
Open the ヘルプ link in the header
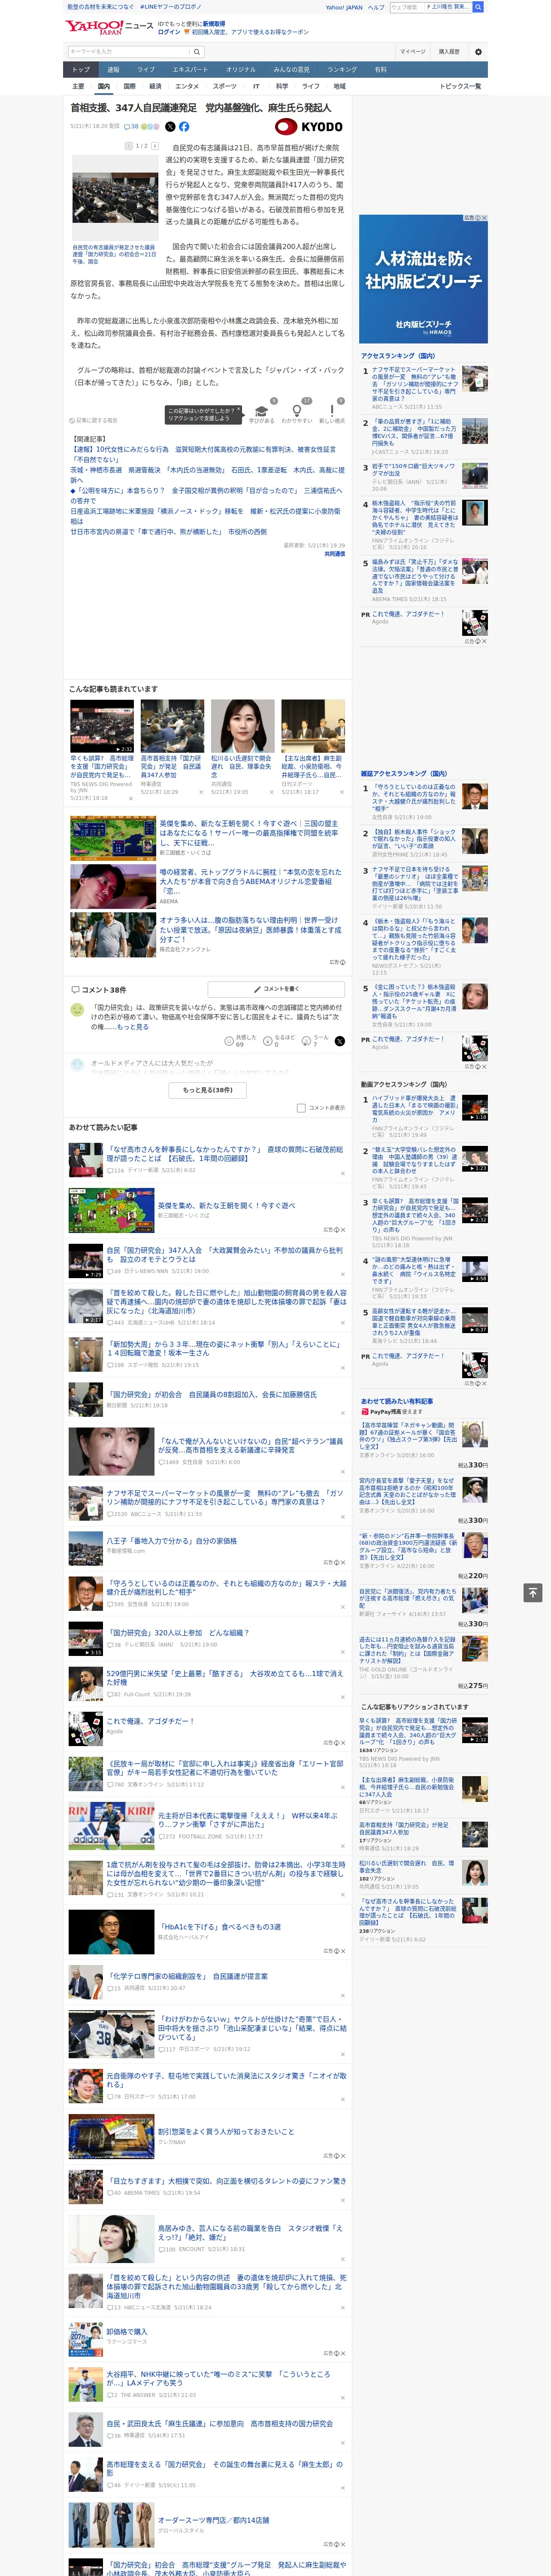tap(376, 7)
